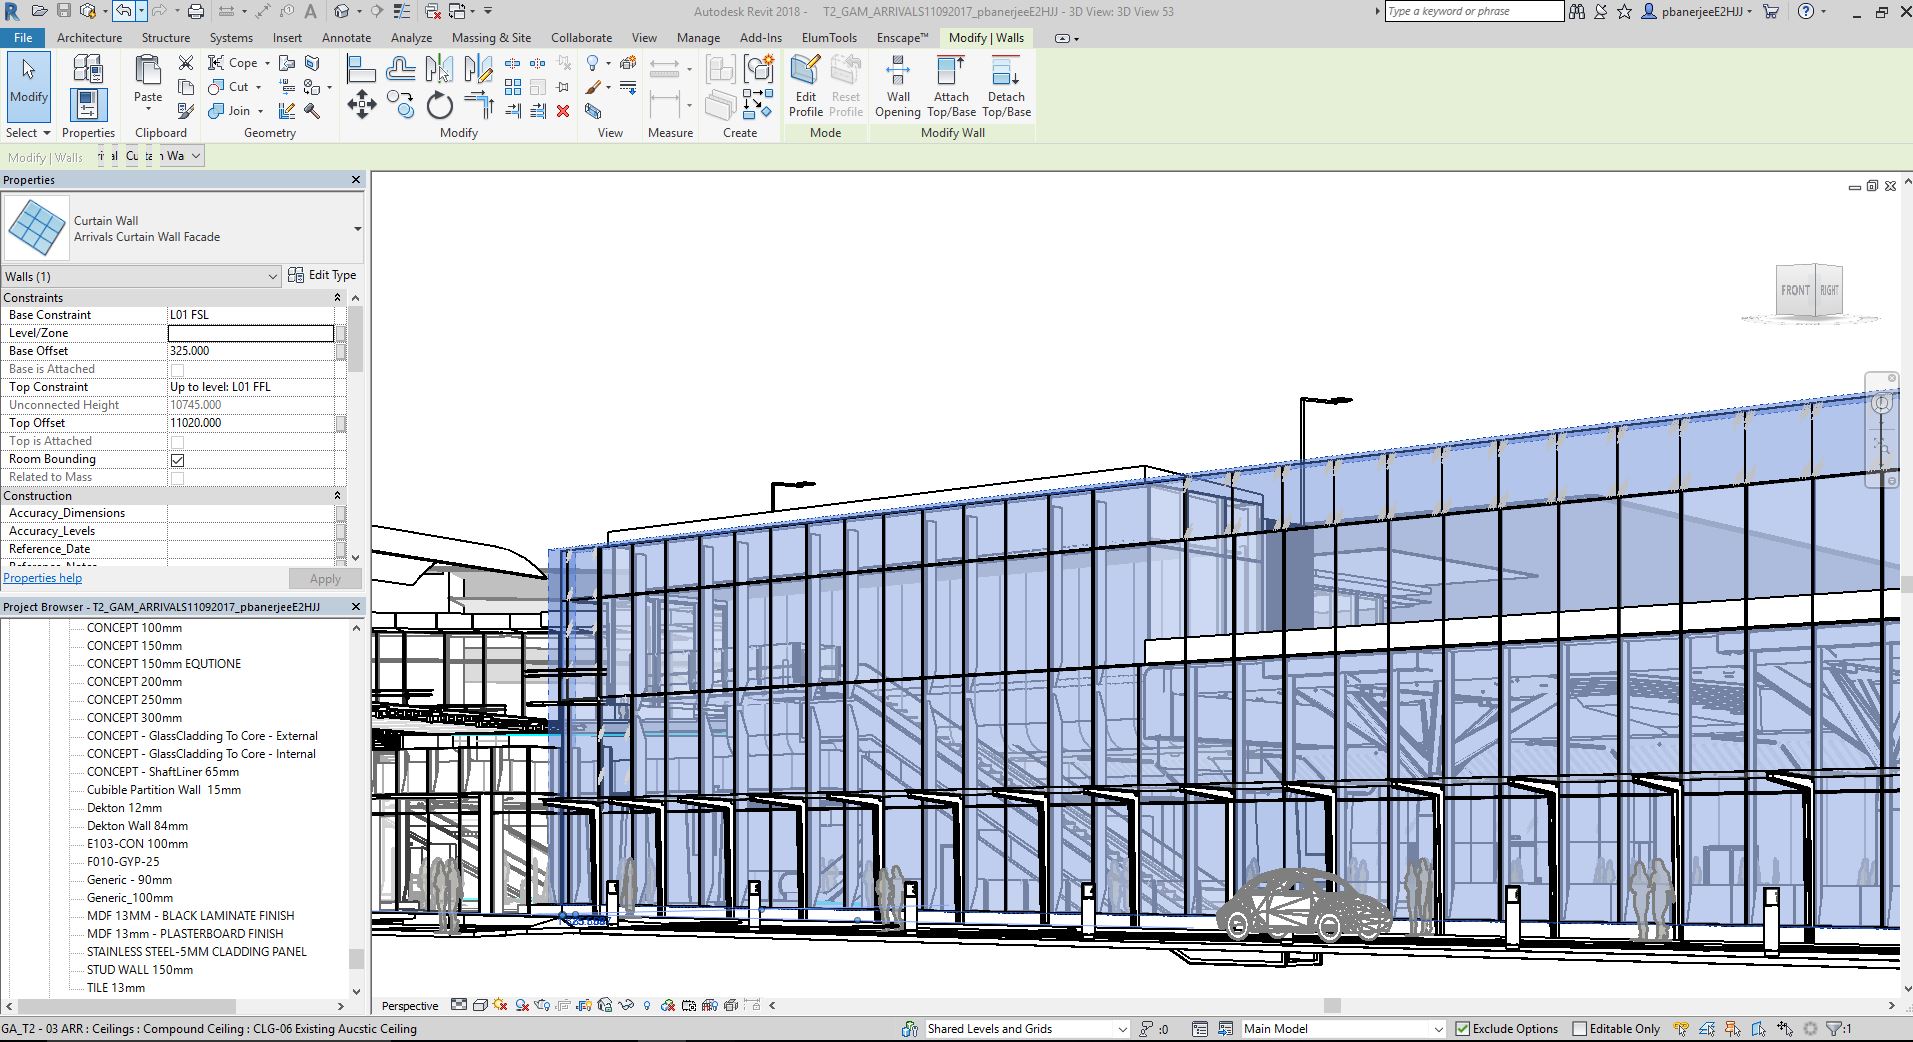Click the view's horizontal scrollbar thumb
Screen dimensions: 1913x1042
pos(1332,1006)
